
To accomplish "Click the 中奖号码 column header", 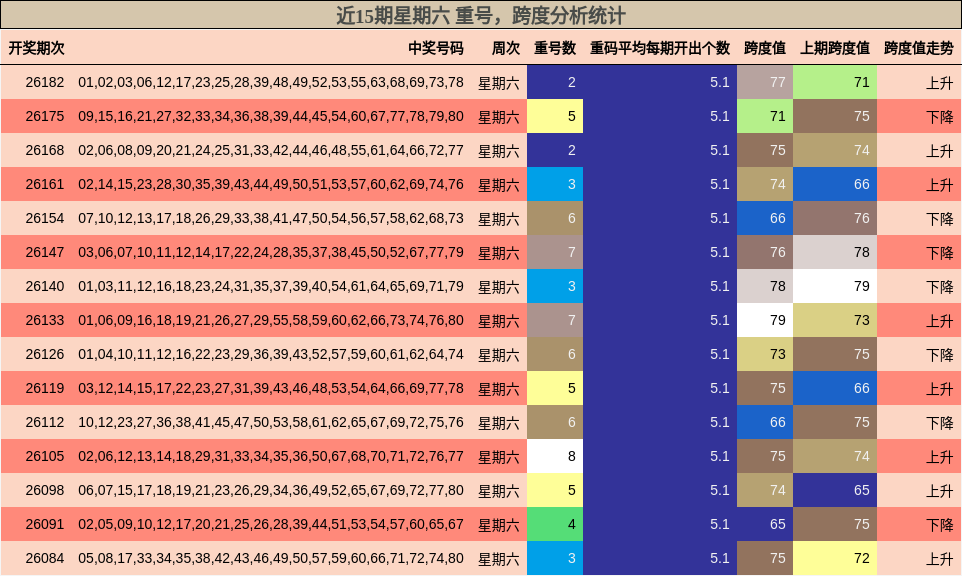I will click(x=436, y=48).
